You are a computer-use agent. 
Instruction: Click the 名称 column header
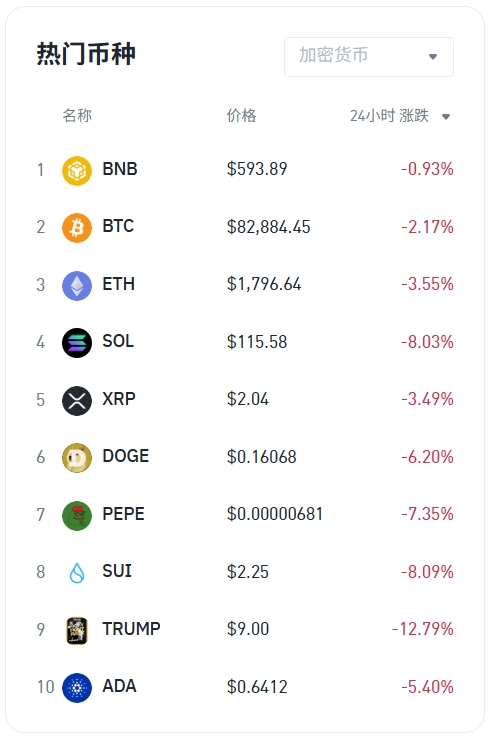pos(77,115)
